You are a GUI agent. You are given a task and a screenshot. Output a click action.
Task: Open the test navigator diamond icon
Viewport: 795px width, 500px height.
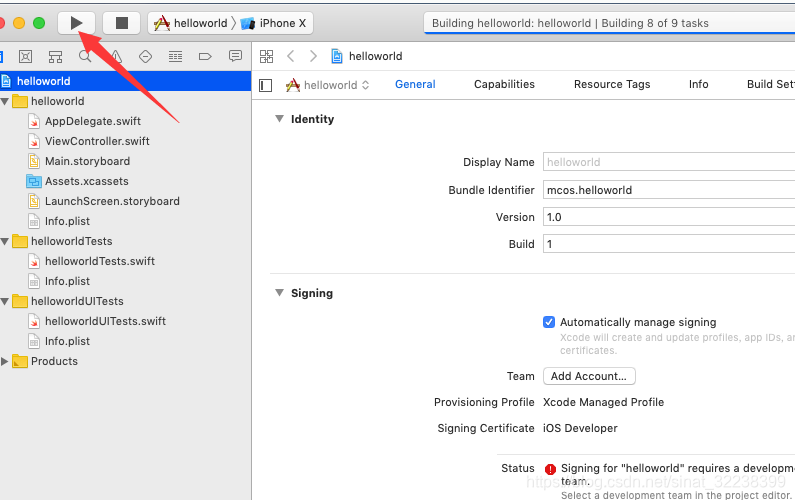click(x=146, y=56)
